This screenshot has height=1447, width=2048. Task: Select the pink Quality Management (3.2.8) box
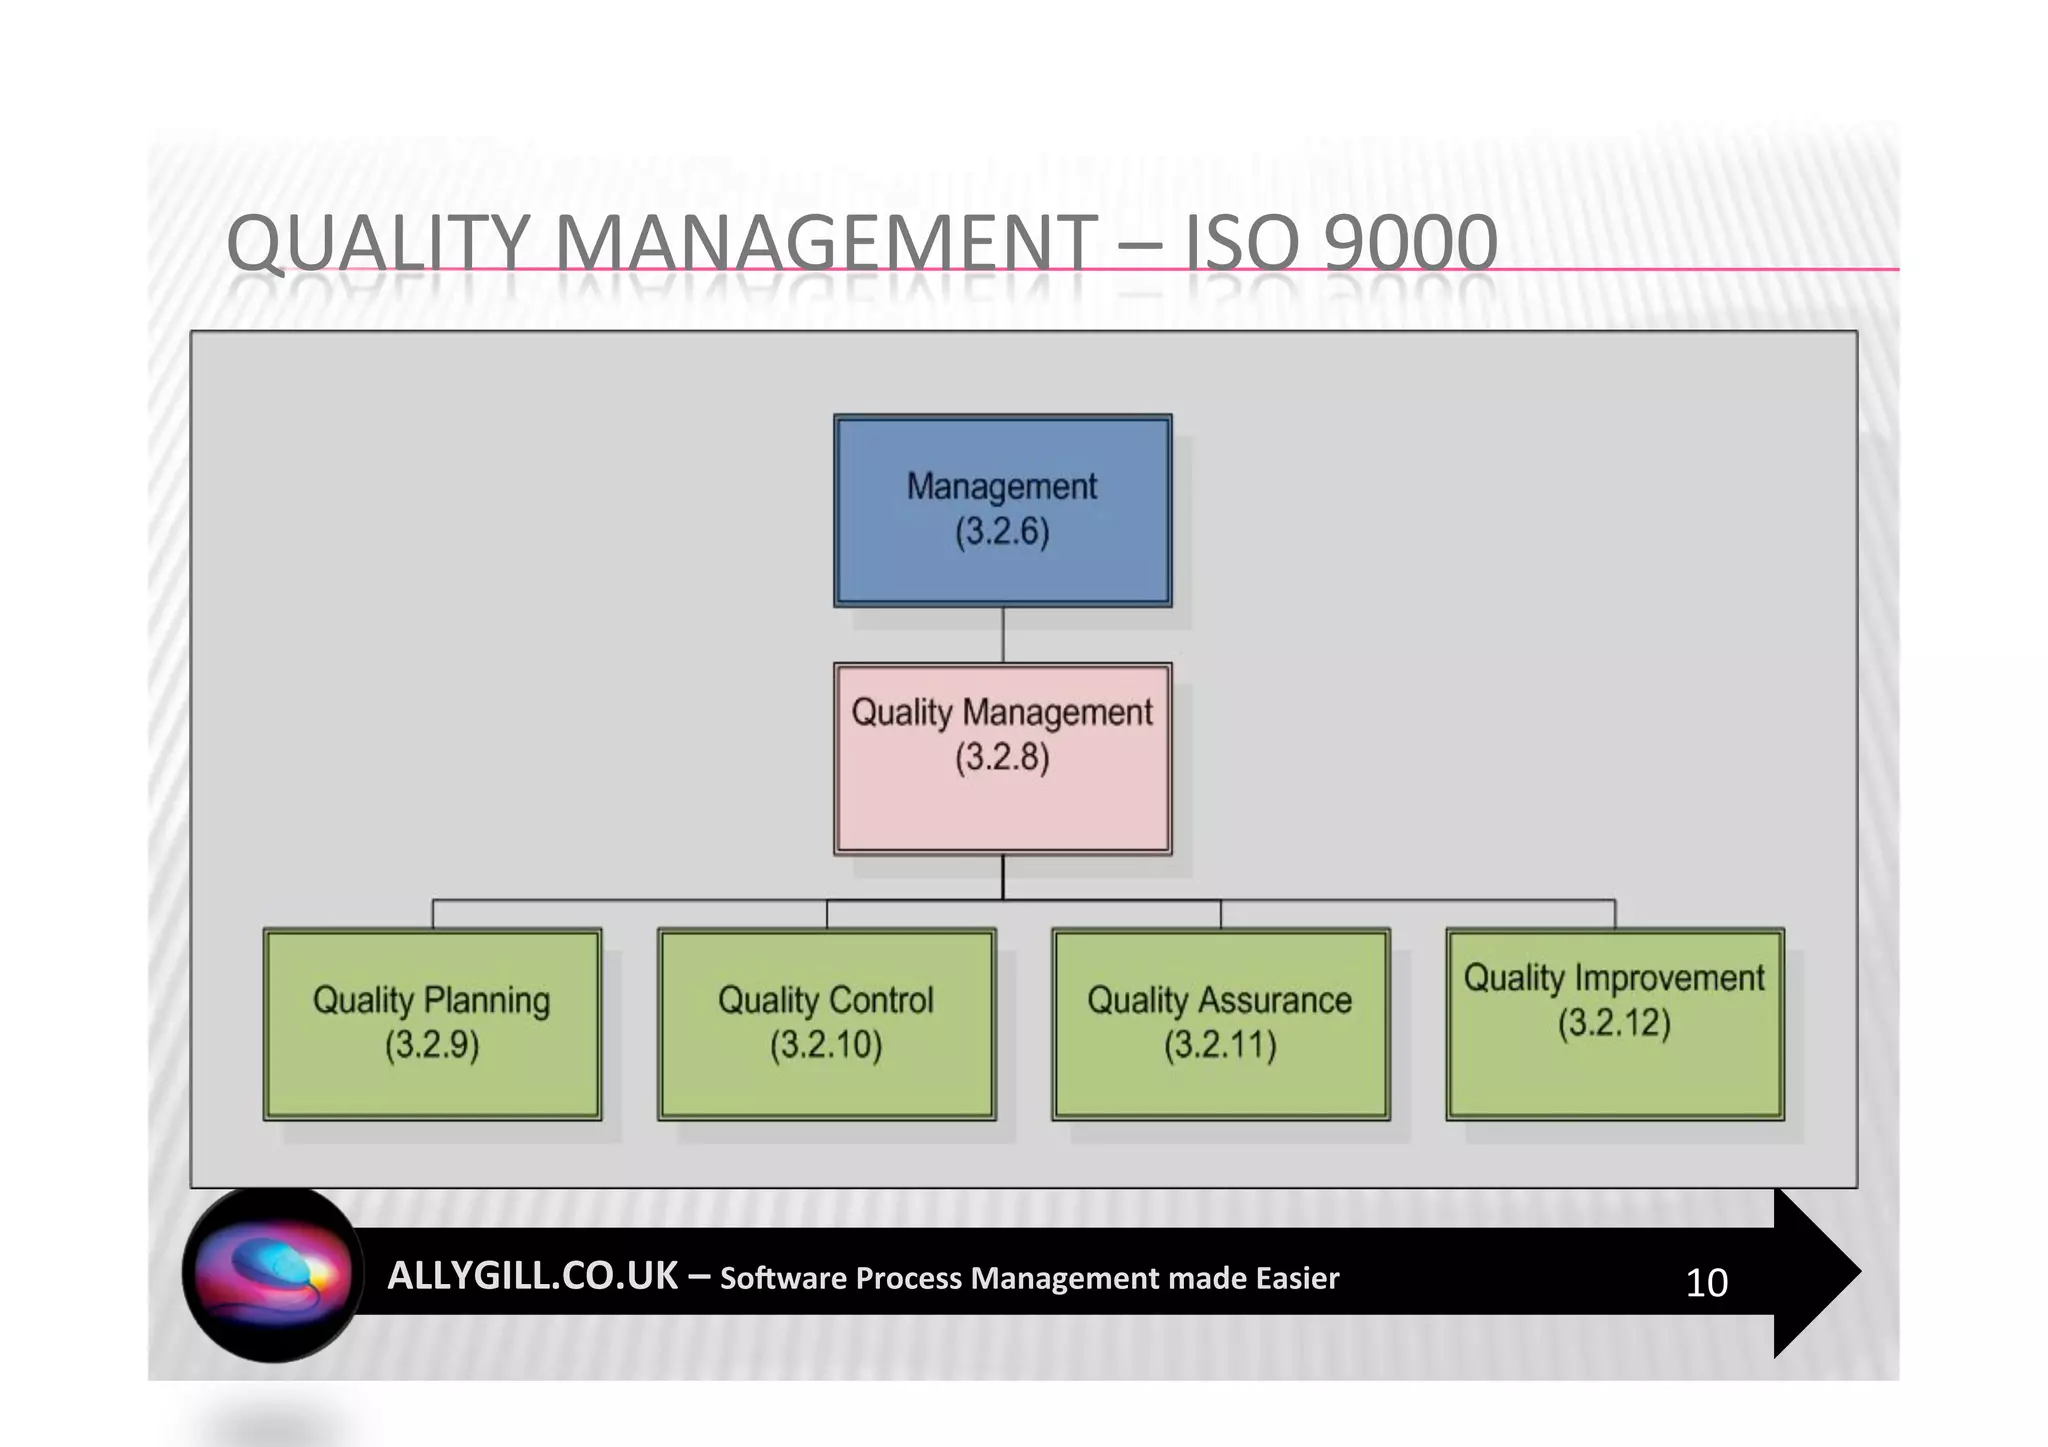[x=1002, y=758]
